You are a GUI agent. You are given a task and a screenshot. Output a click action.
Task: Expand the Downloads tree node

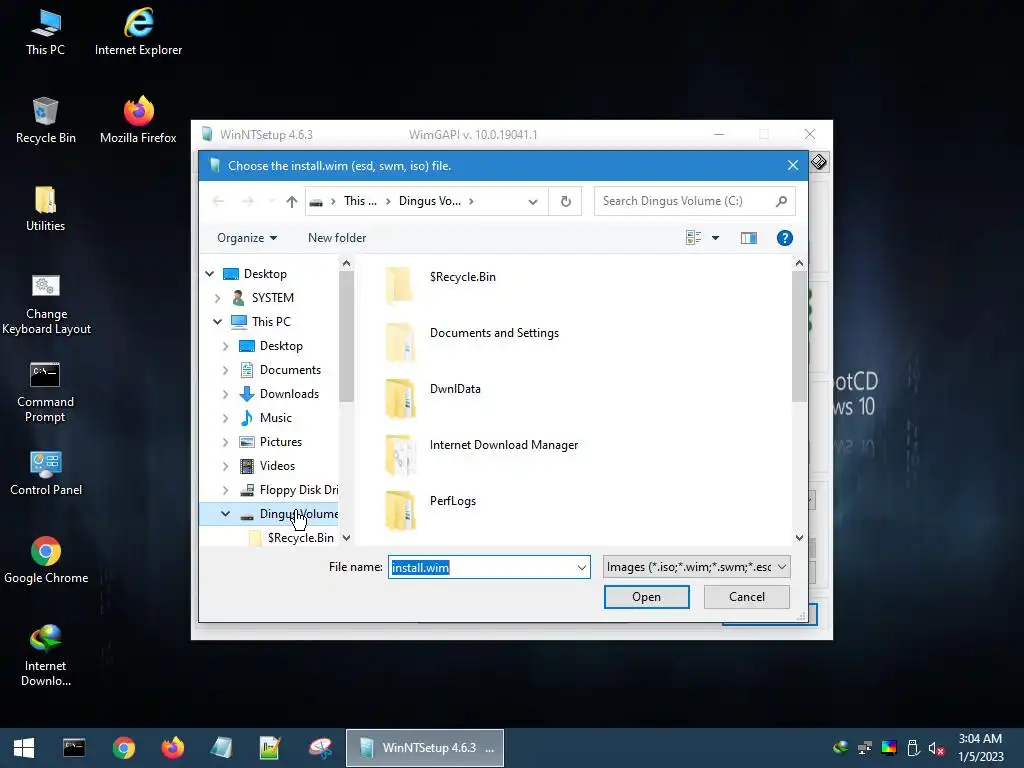[x=225, y=394]
